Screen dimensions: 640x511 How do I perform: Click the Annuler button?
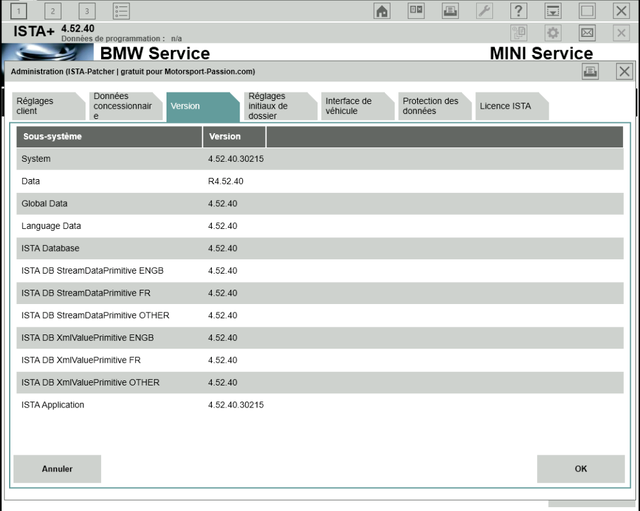pos(57,469)
